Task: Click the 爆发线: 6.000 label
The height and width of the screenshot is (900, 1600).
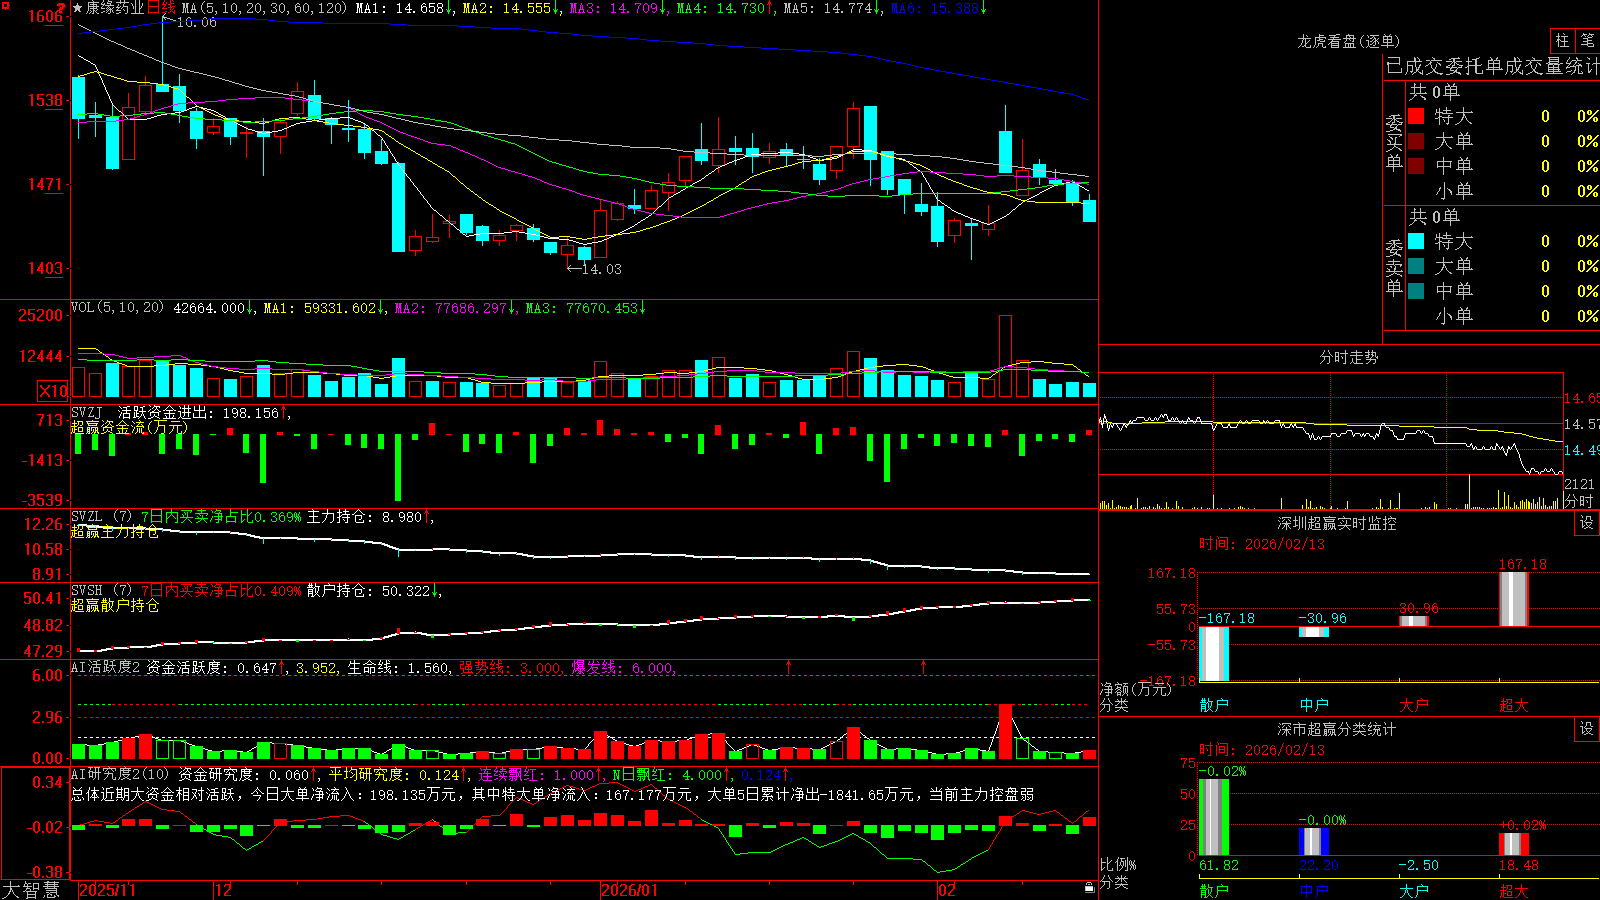Action: click(623, 667)
